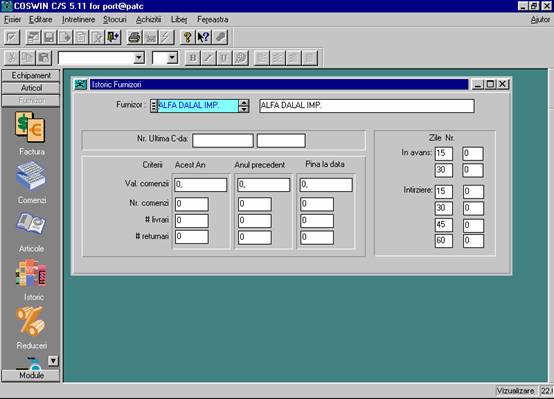554x399 pixels.
Task: Toggle Bold formatting button
Action: point(193,58)
